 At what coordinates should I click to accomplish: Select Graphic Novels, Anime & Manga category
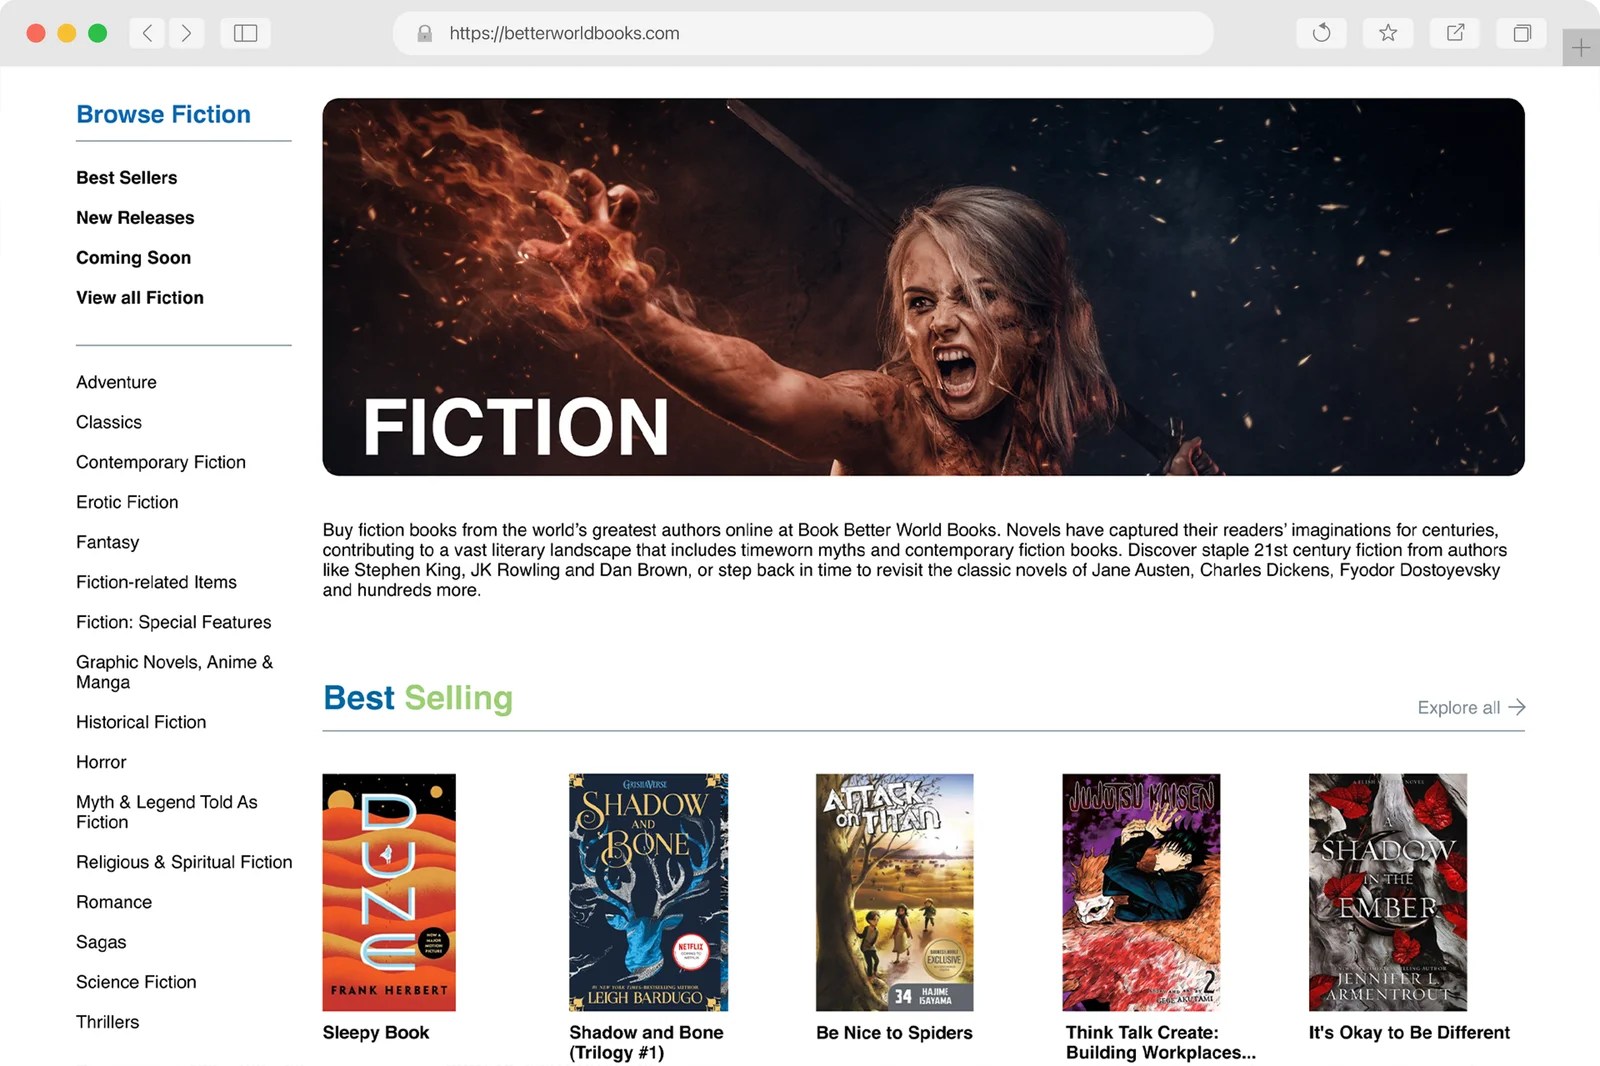point(175,672)
